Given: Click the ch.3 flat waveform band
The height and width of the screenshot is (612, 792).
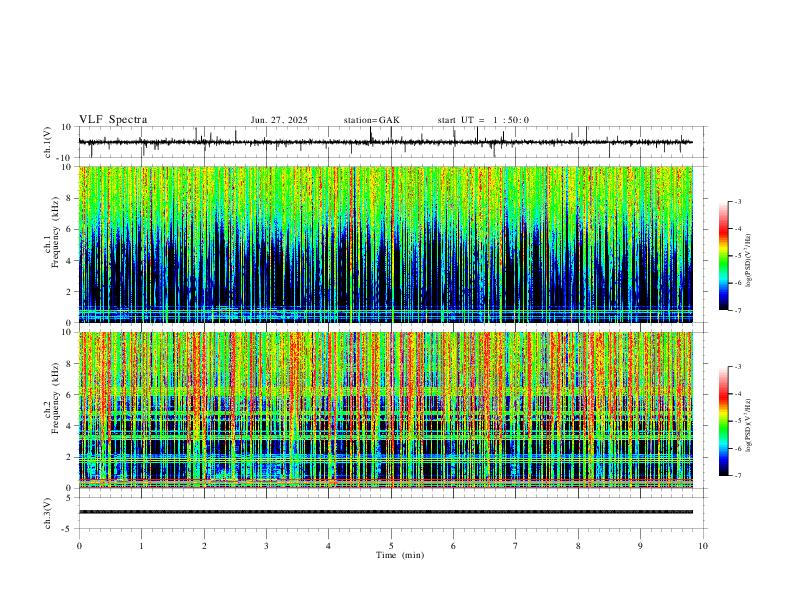Looking at the screenshot, I should (385, 512).
